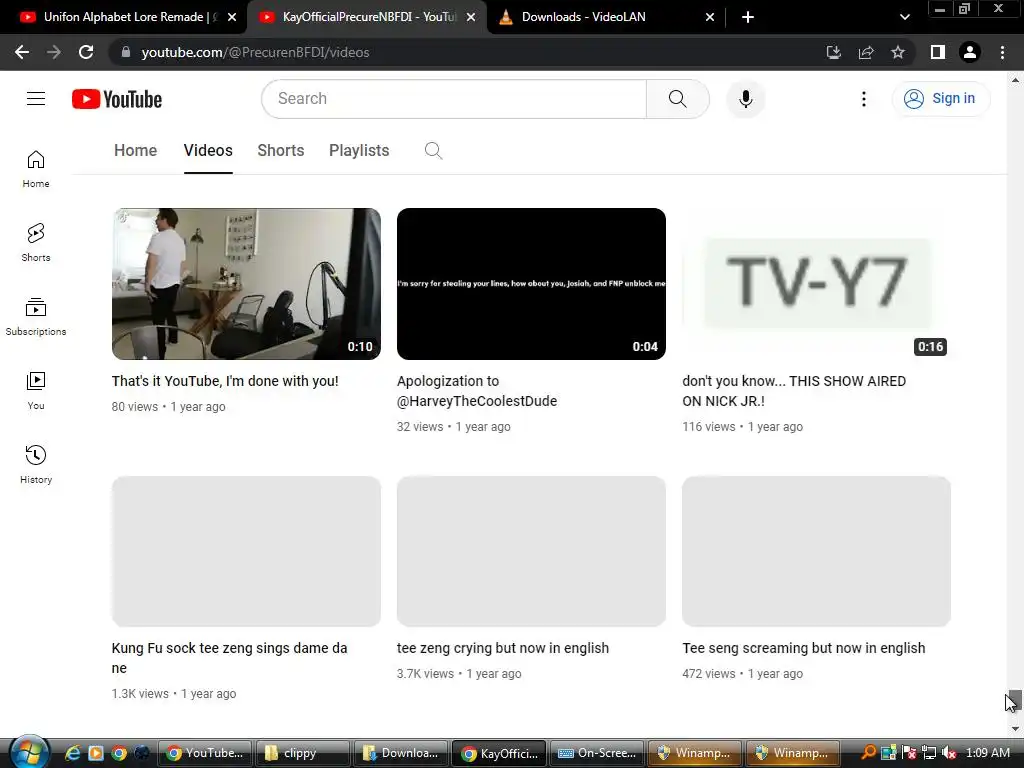Open Shorts in the left sidebar
Viewport: 1024px width, 768px height.
[x=36, y=243]
